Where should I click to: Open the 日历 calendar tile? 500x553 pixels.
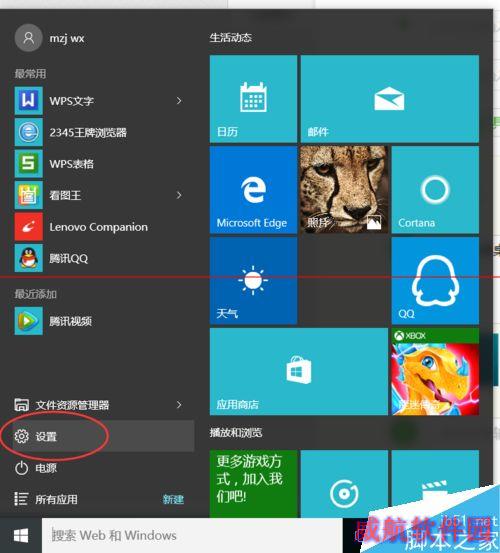coord(253,99)
